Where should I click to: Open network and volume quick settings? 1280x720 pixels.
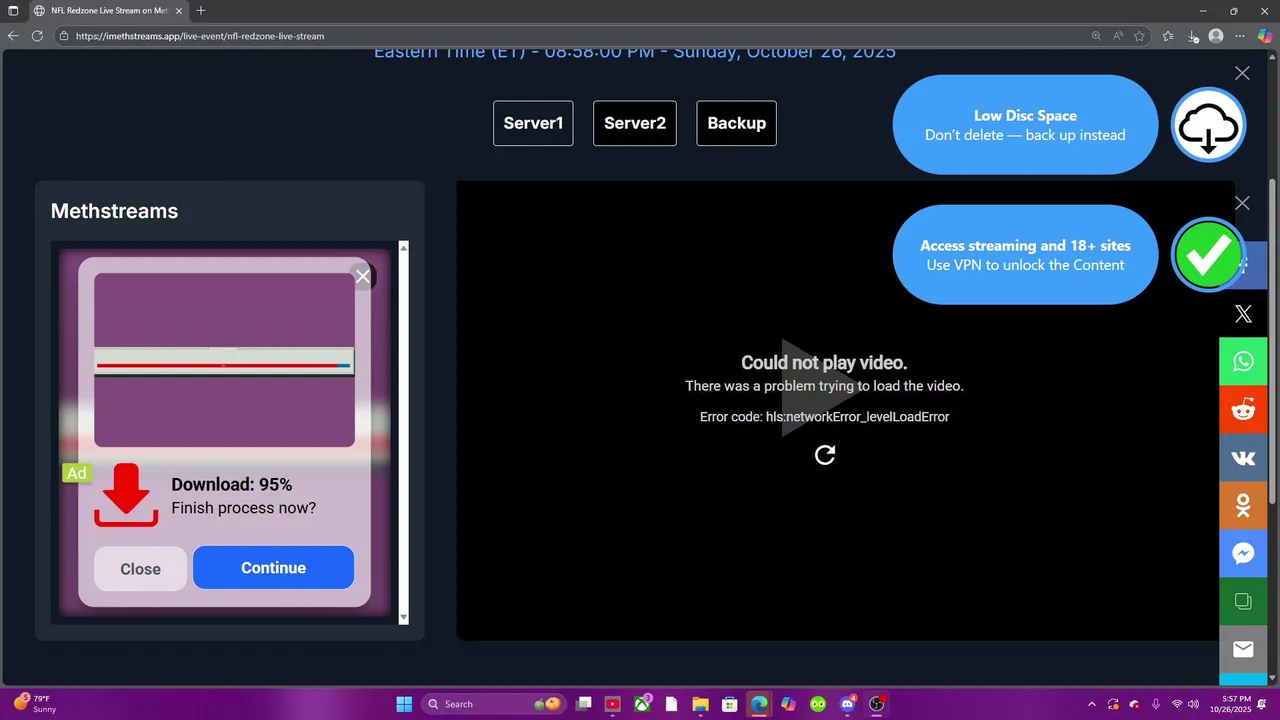click(1187, 704)
